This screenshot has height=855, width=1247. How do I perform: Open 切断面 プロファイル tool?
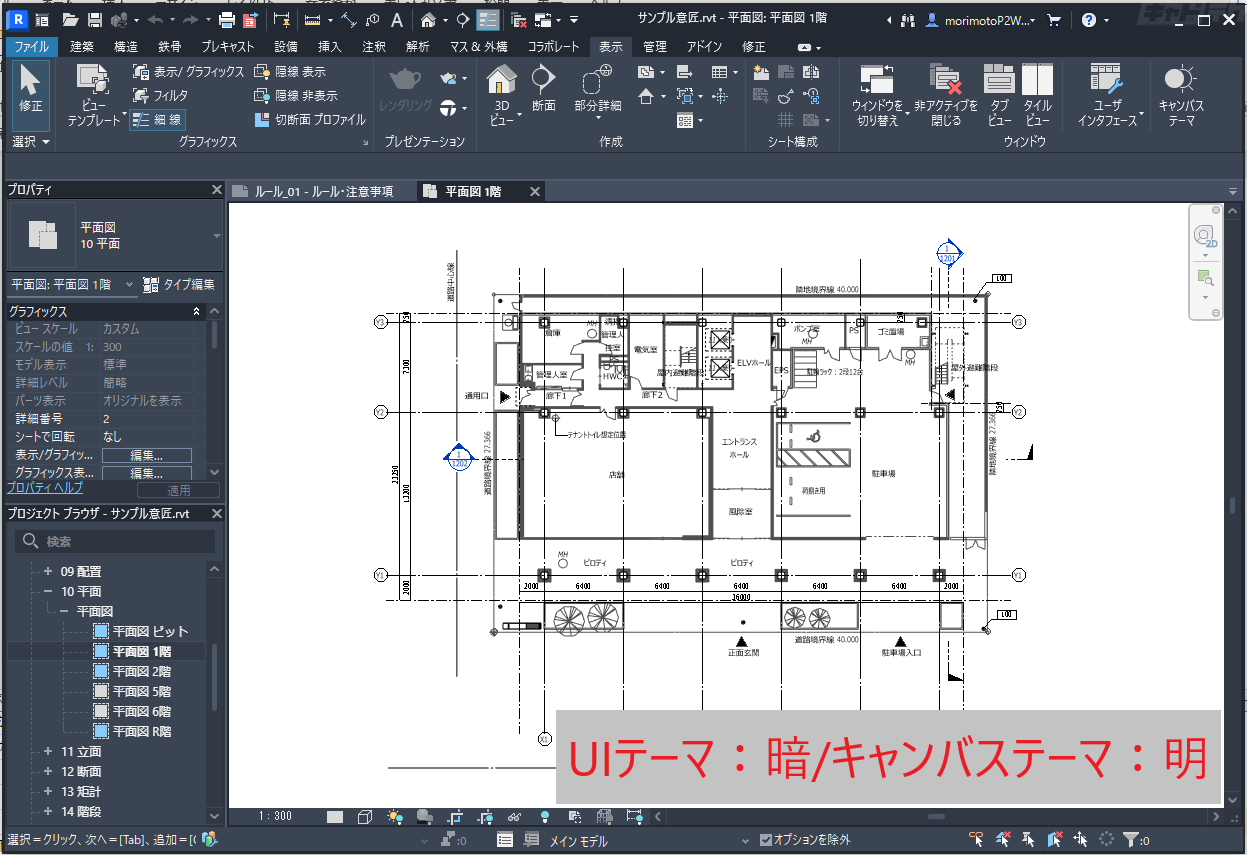(x=311, y=120)
